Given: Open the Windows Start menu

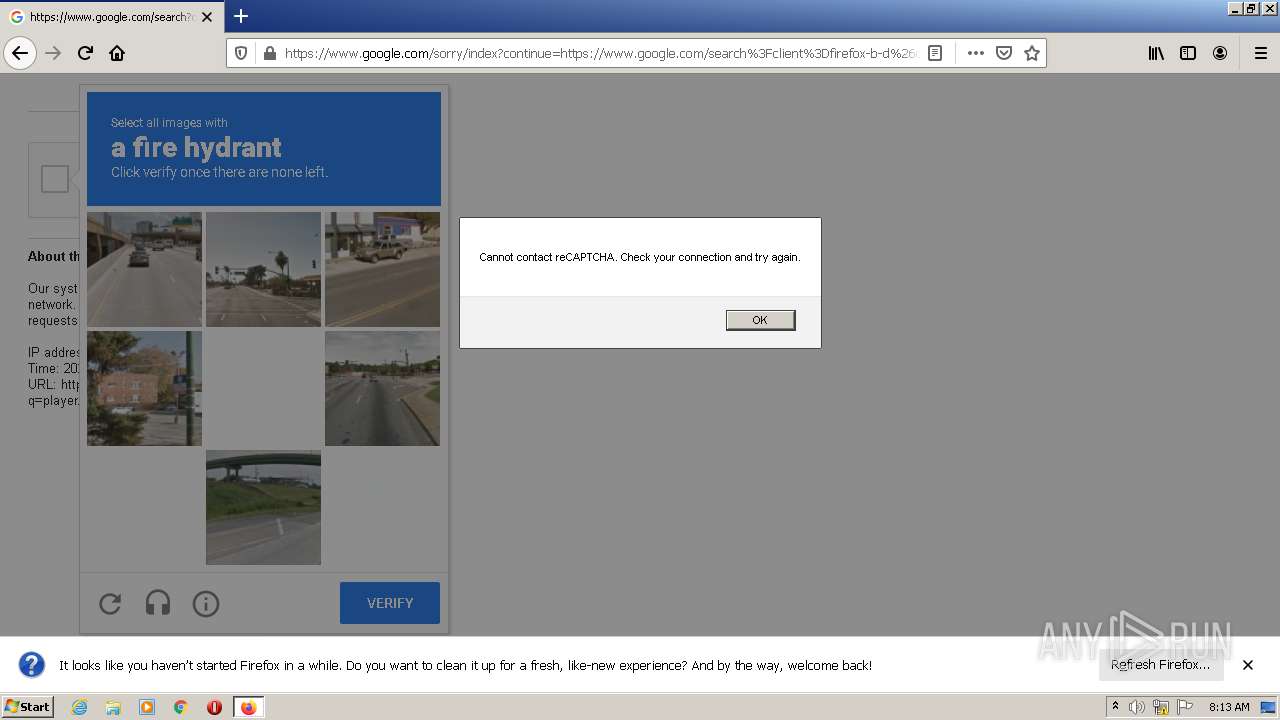Looking at the screenshot, I should click(x=28, y=706).
